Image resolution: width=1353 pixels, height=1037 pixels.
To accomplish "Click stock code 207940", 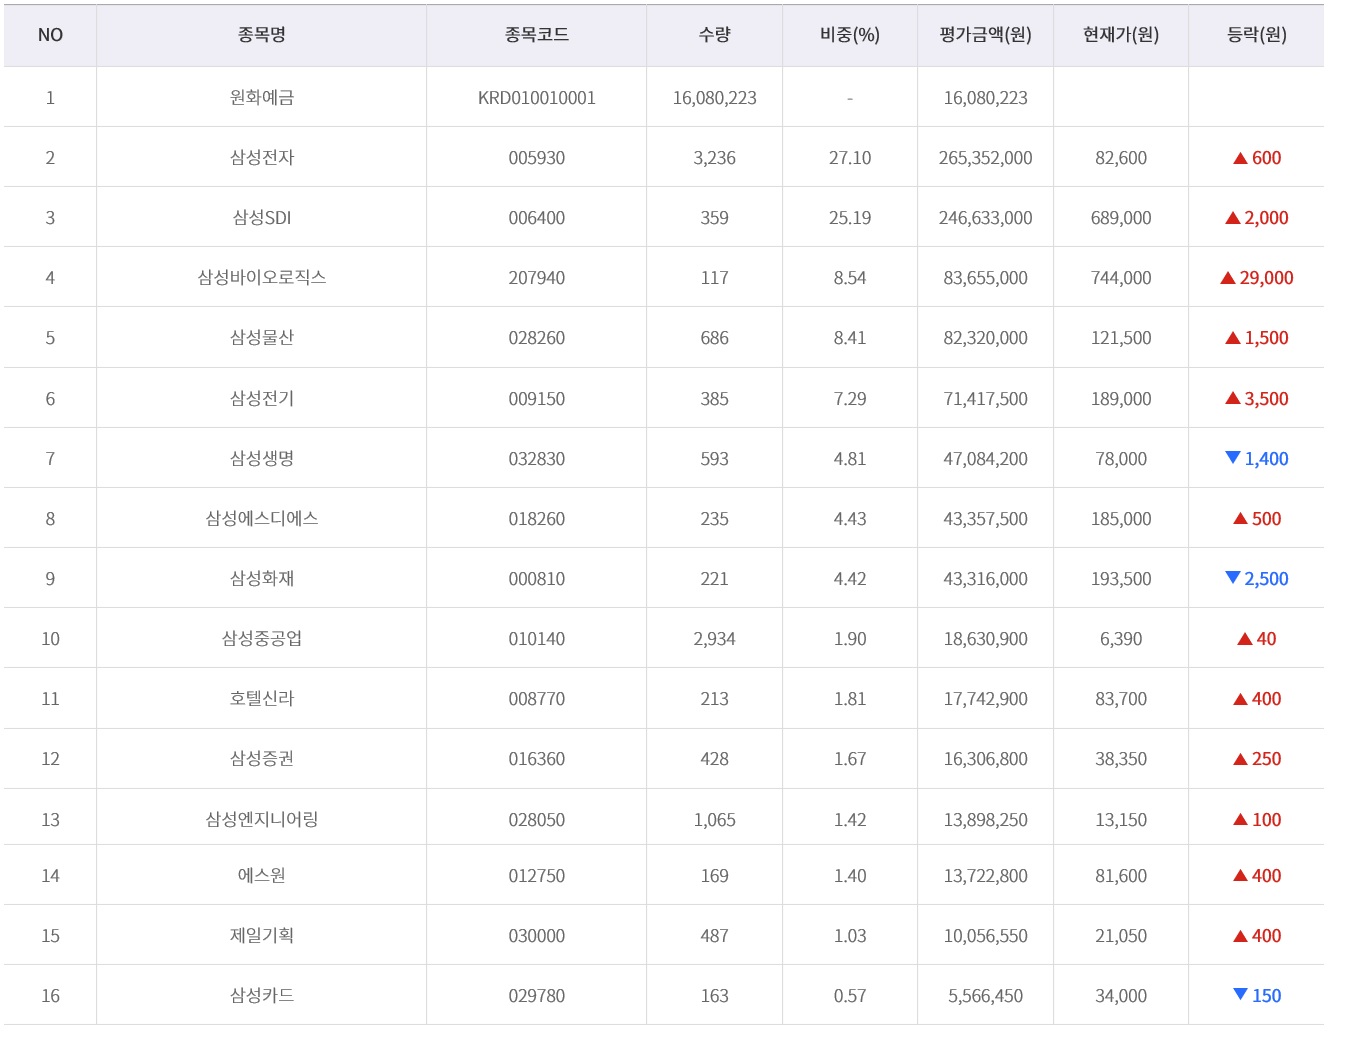I will (x=536, y=278).
